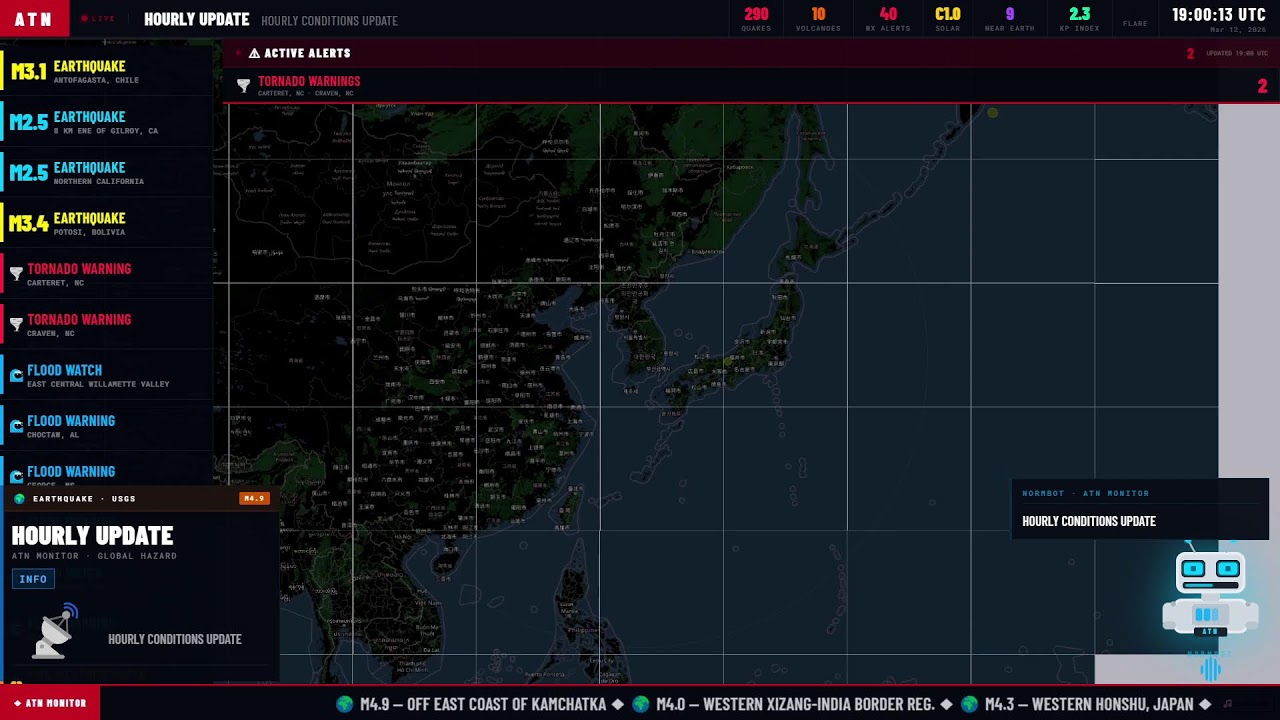Screen dimensions: 1280x720
Task: Open the Craven, NC tornado warning entry
Action: point(107,326)
